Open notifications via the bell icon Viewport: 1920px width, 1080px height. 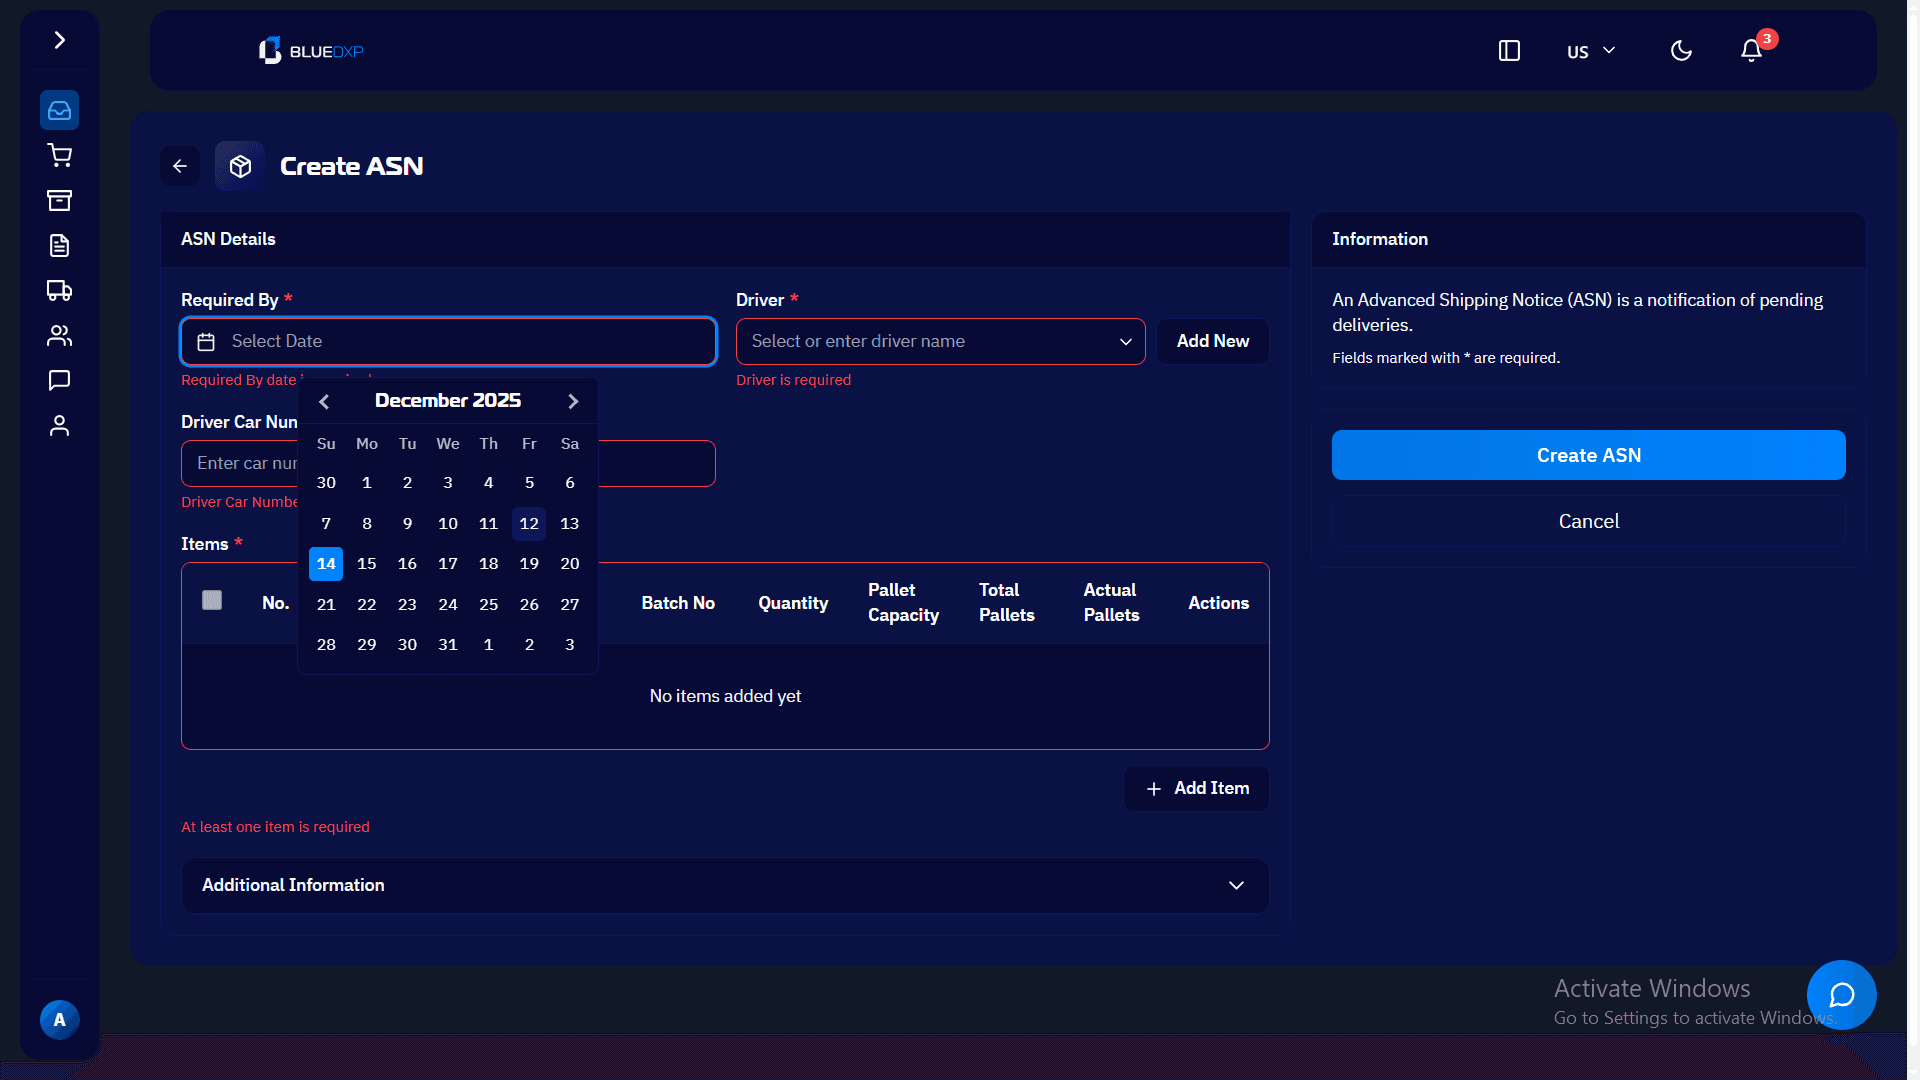(x=1749, y=50)
